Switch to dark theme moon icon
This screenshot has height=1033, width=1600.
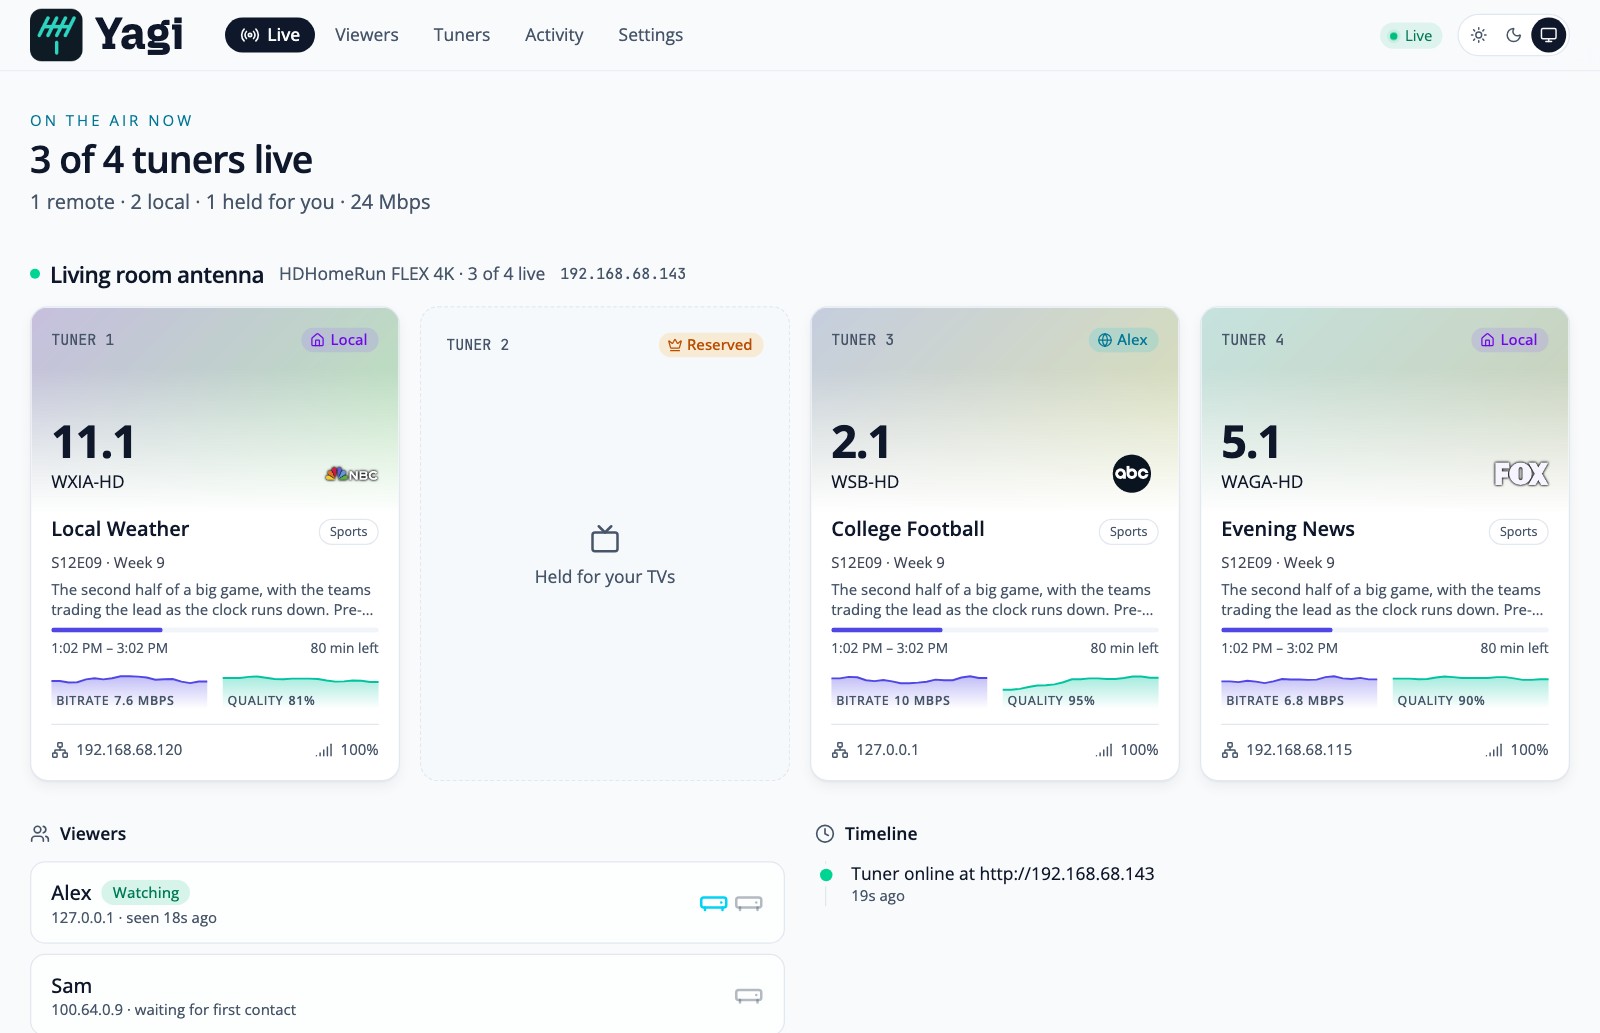pyautogui.click(x=1514, y=35)
